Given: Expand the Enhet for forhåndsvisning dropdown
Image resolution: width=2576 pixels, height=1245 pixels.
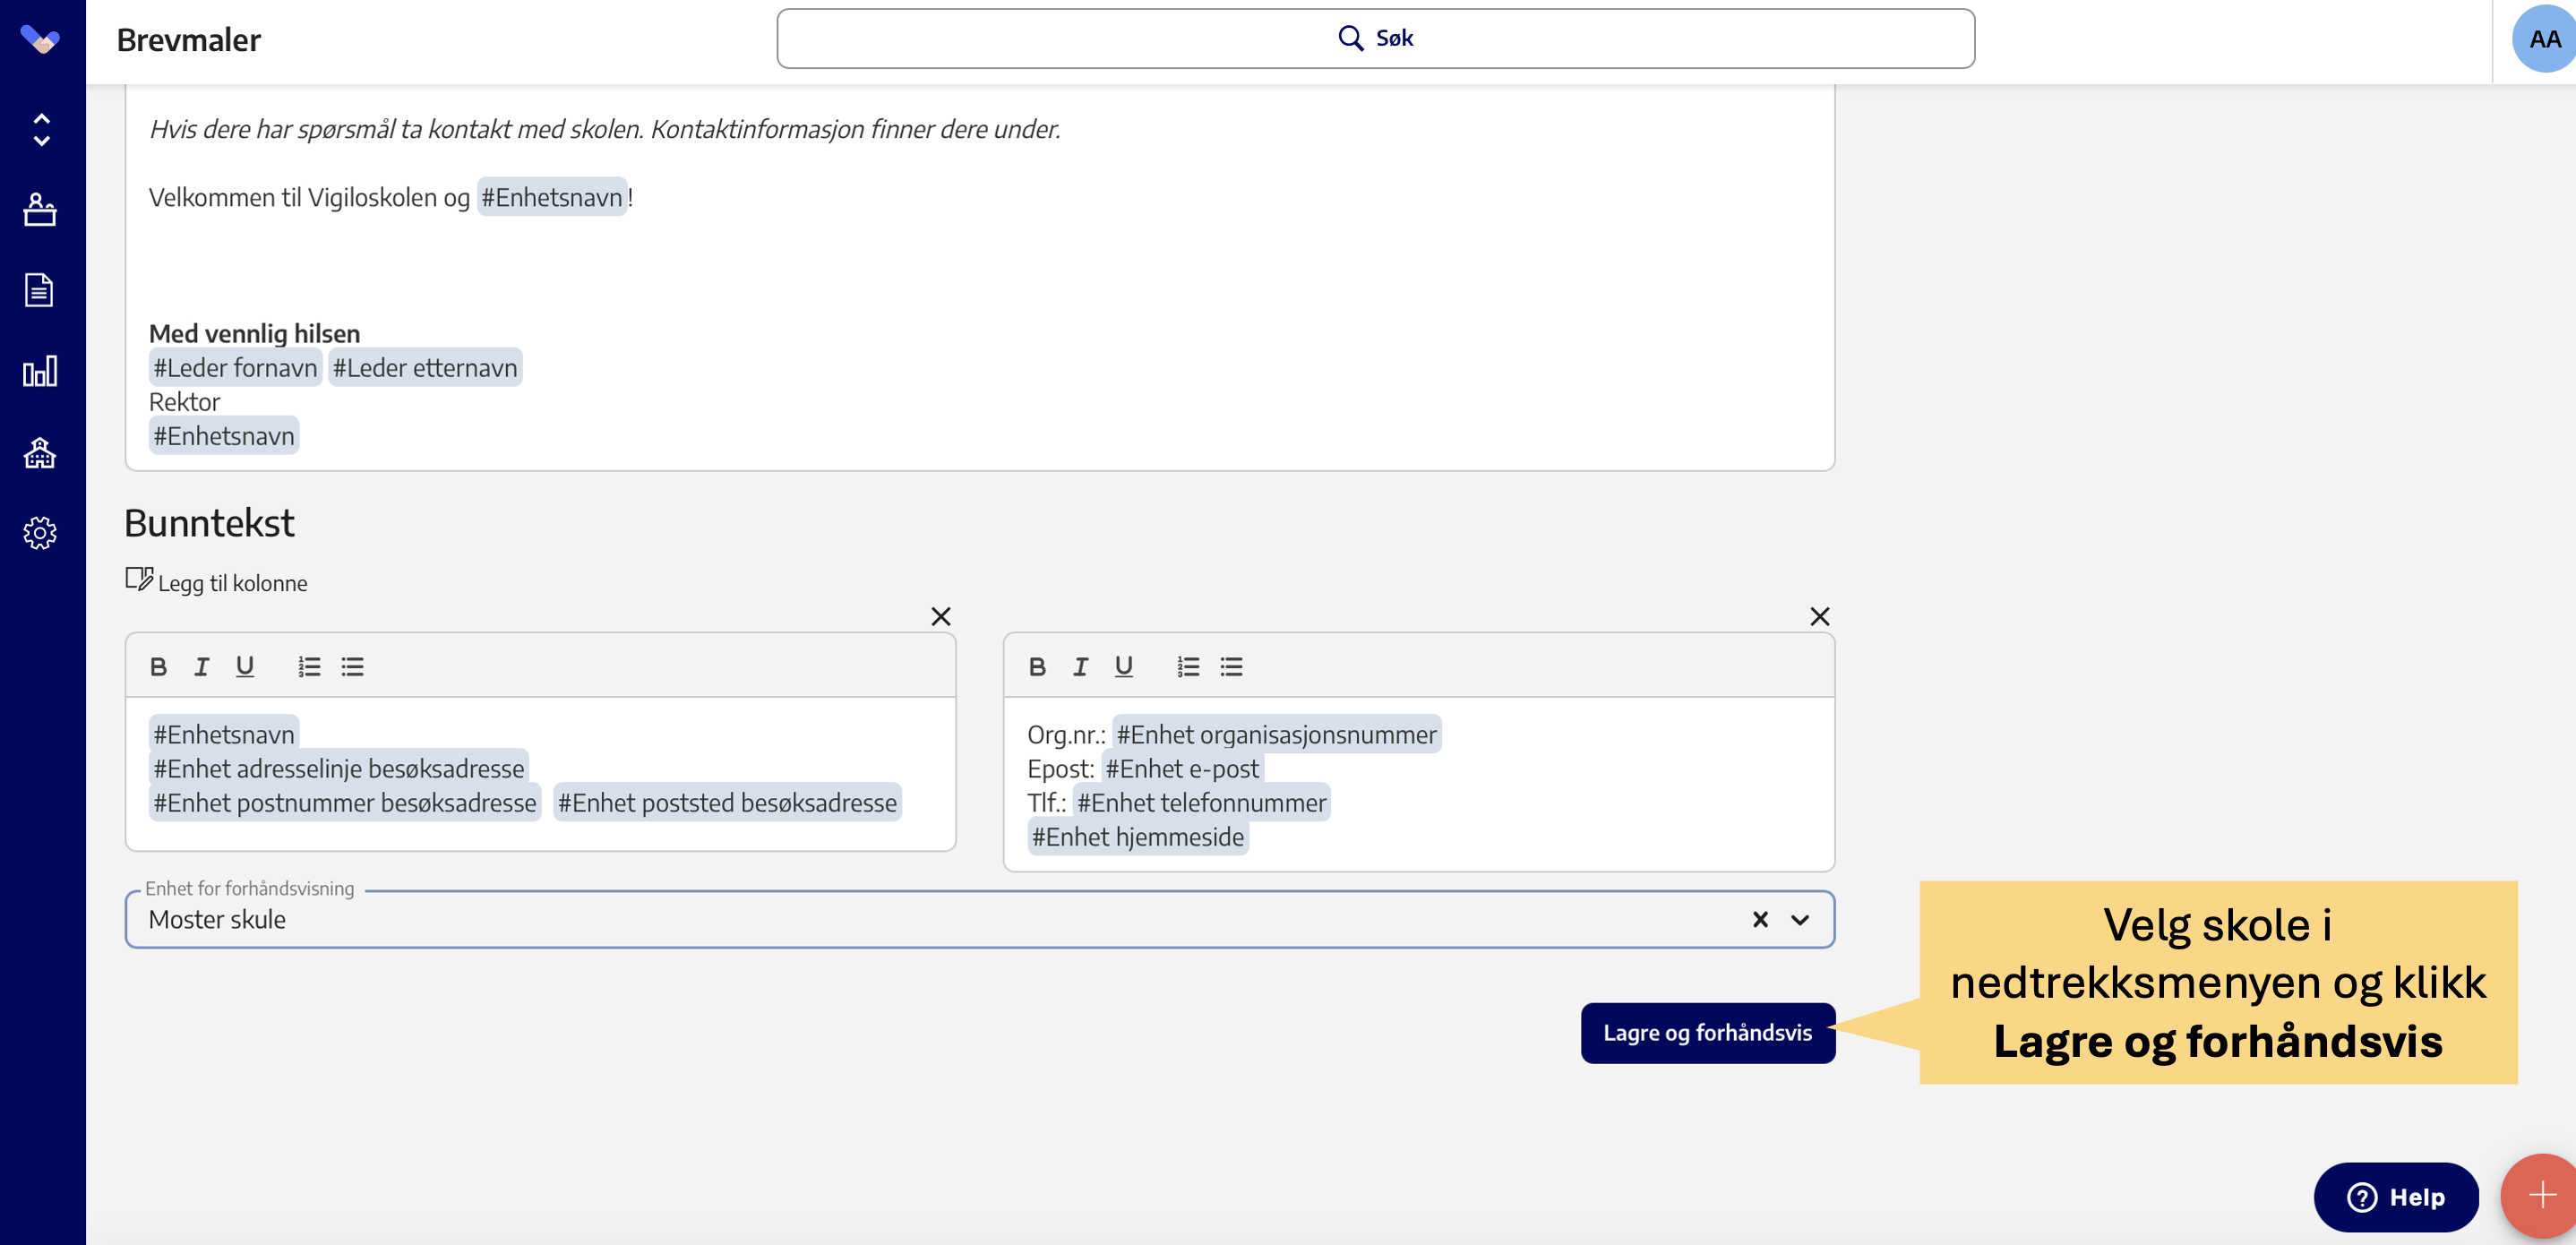Looking at the screenshot, I should point(1799,920).
